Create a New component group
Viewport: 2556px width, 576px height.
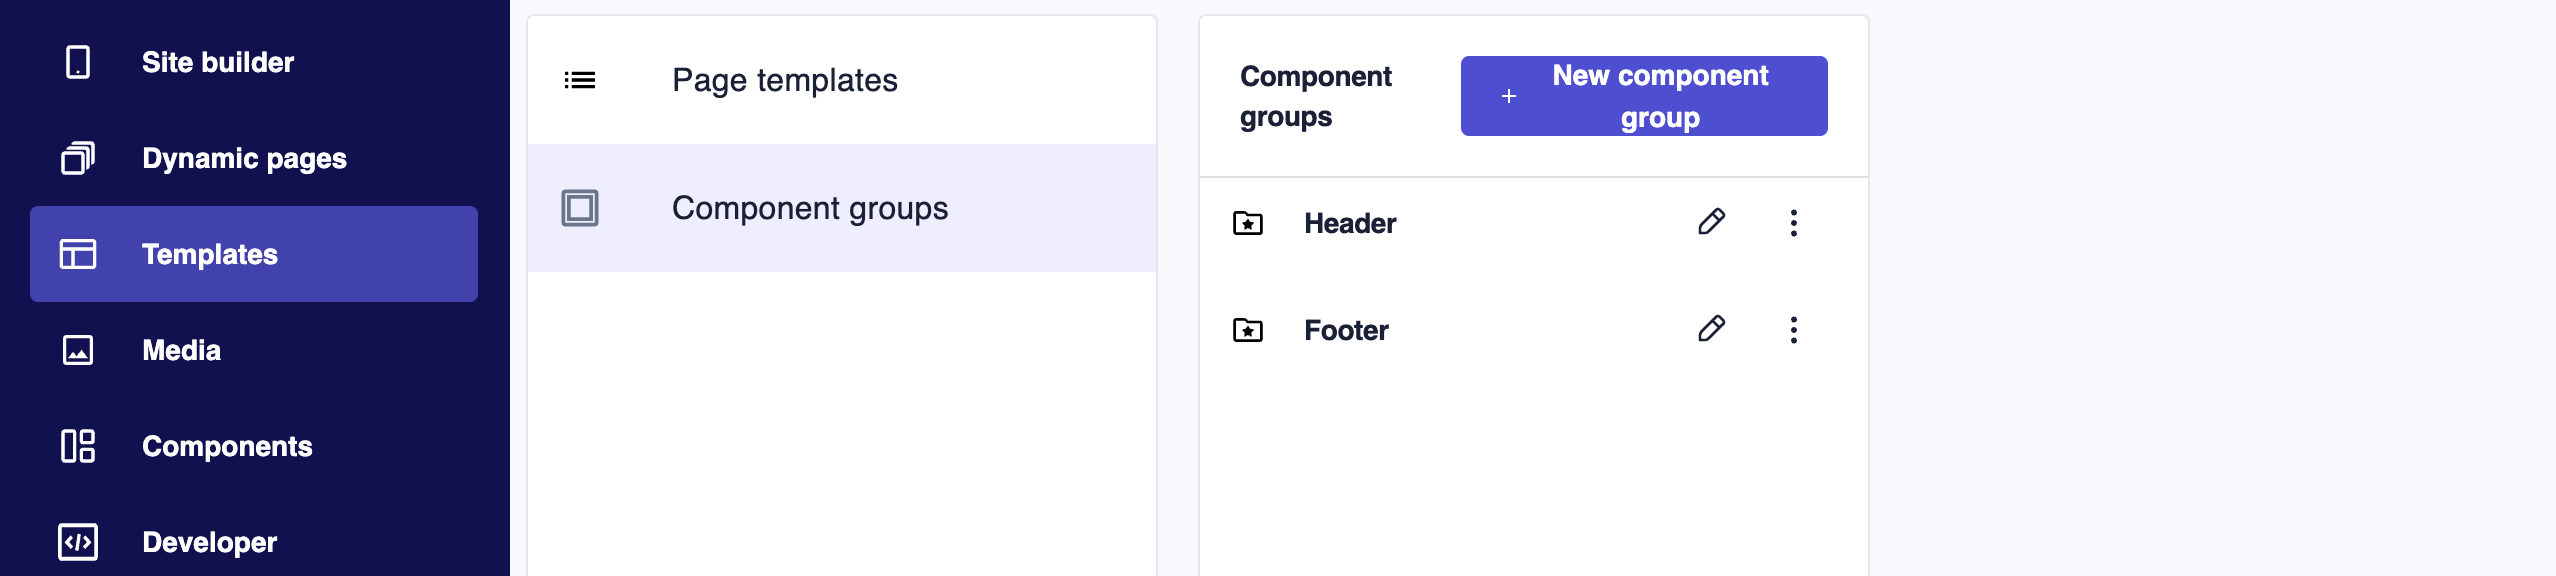click(1643, 96)
